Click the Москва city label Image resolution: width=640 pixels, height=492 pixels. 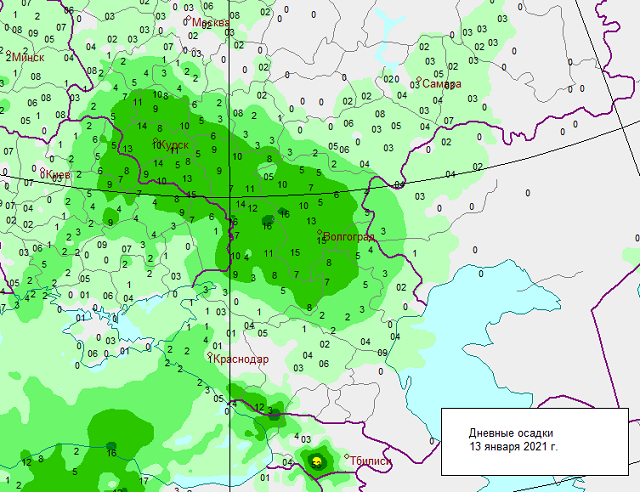(210, 23)
